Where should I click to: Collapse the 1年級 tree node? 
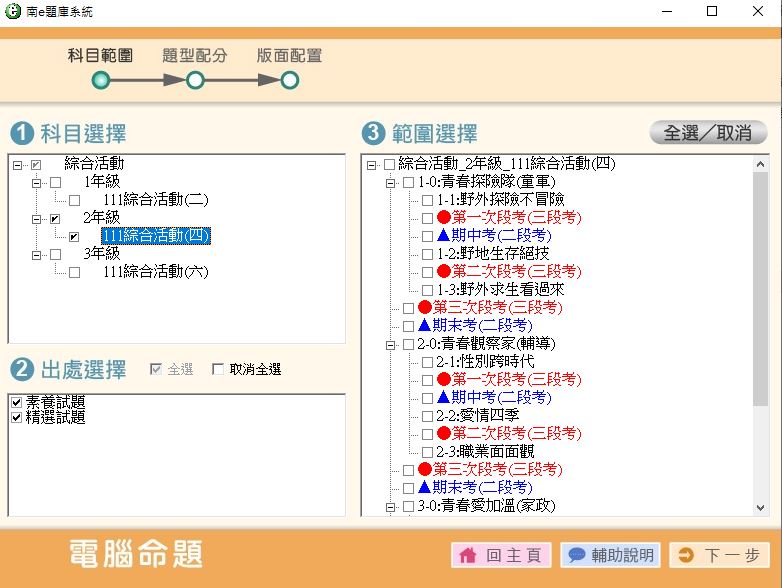click(36, 183)
